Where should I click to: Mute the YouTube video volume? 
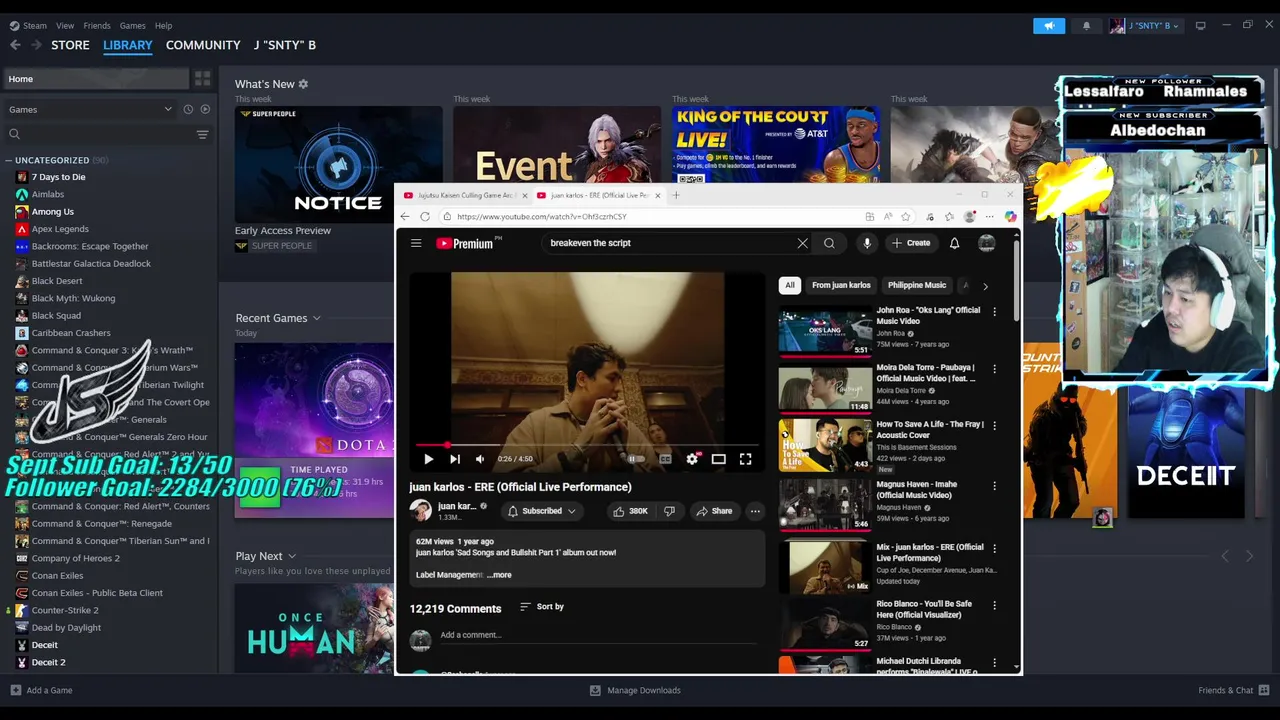click(x=480, y=459)
